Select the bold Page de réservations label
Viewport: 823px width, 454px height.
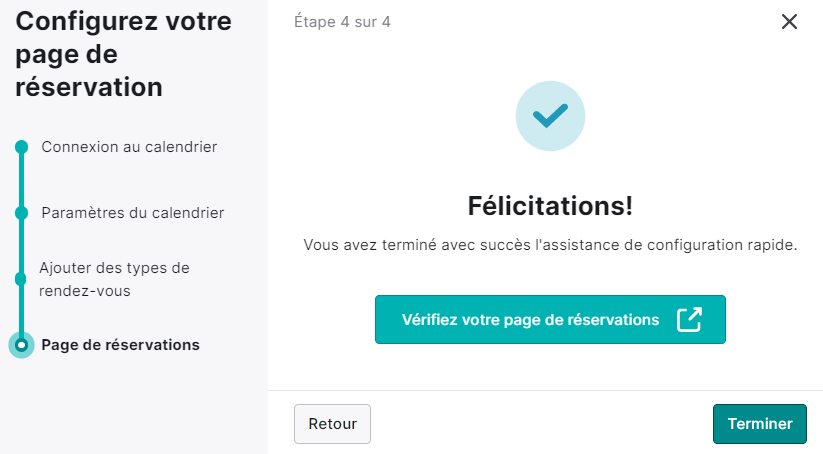pos(121,345)
